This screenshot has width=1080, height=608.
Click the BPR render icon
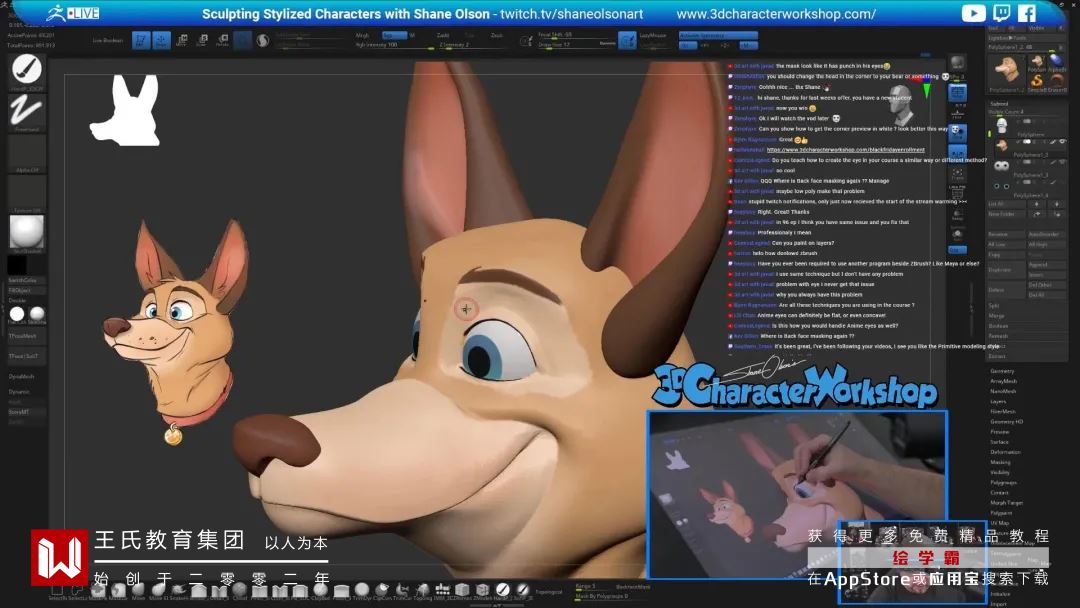pyautogui.click(x=957, y=65)
